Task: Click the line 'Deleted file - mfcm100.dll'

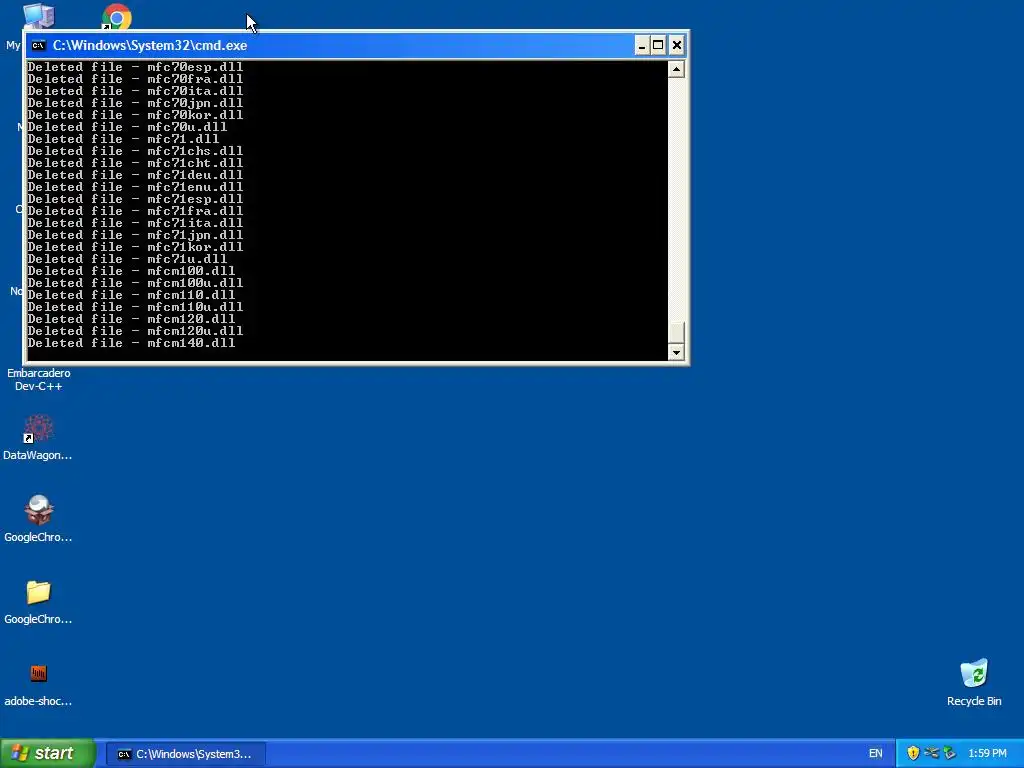Action: (131, 270)
